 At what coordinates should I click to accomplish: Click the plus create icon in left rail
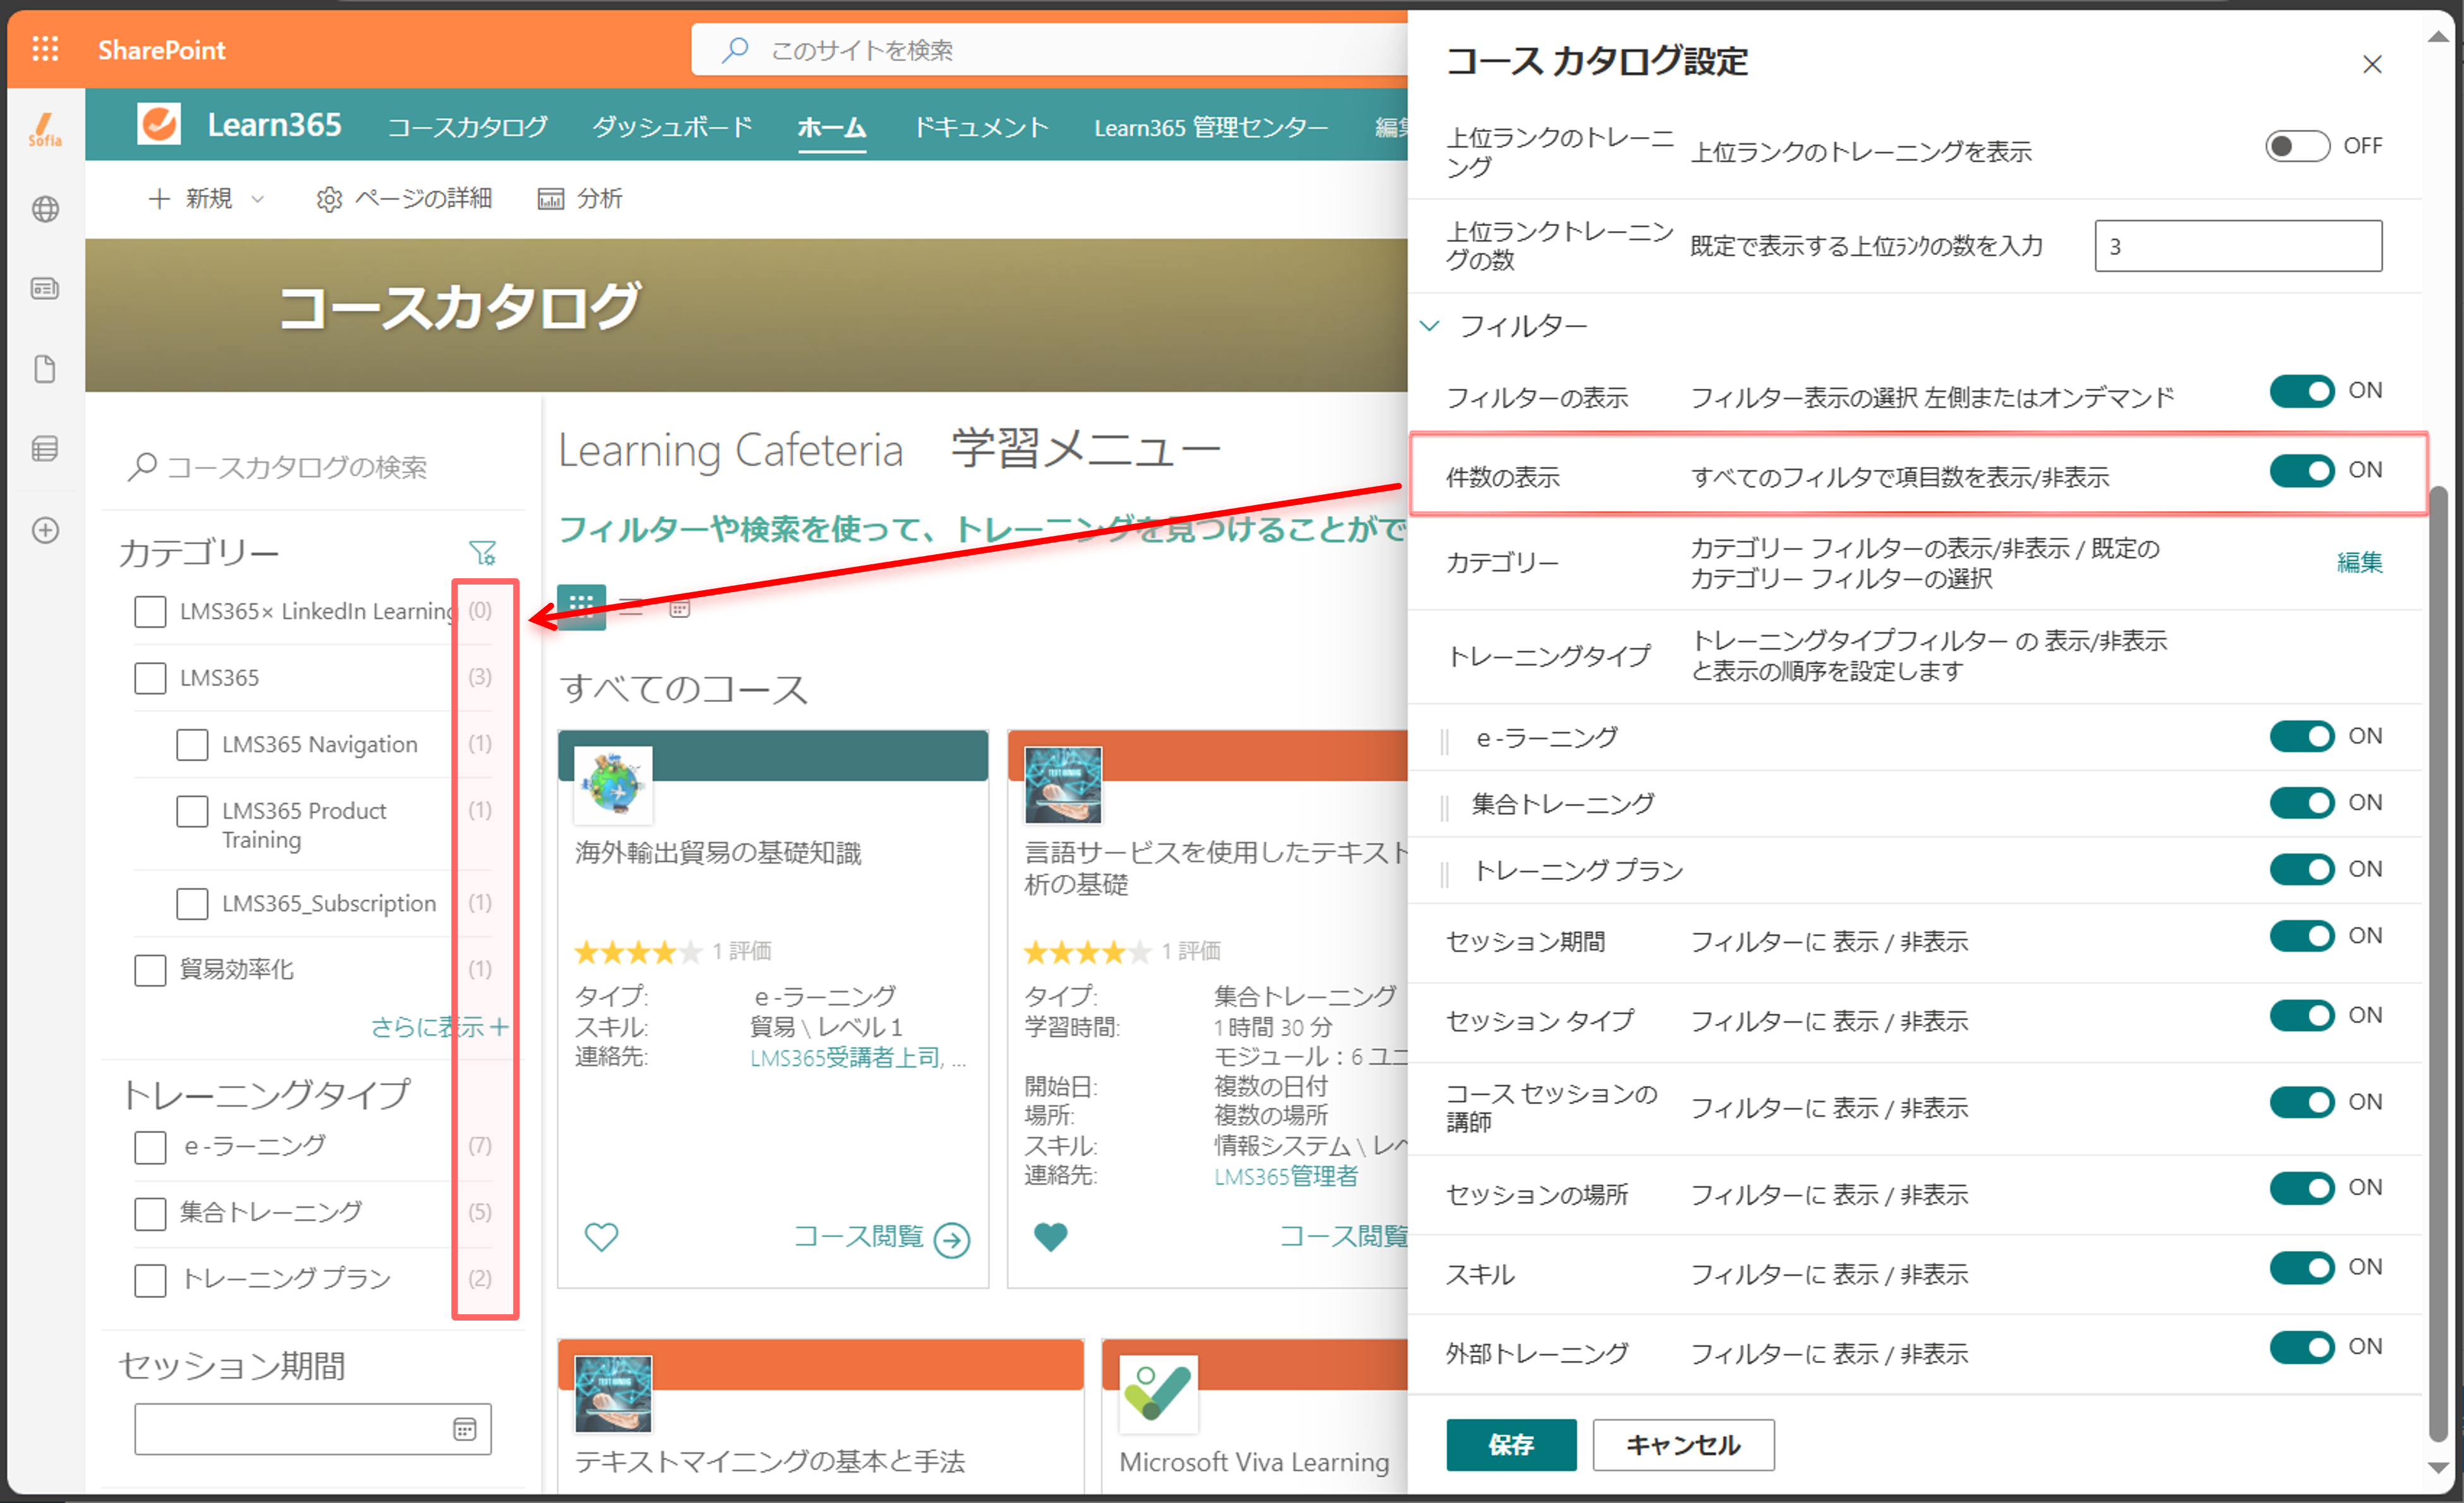coord(45,530)
